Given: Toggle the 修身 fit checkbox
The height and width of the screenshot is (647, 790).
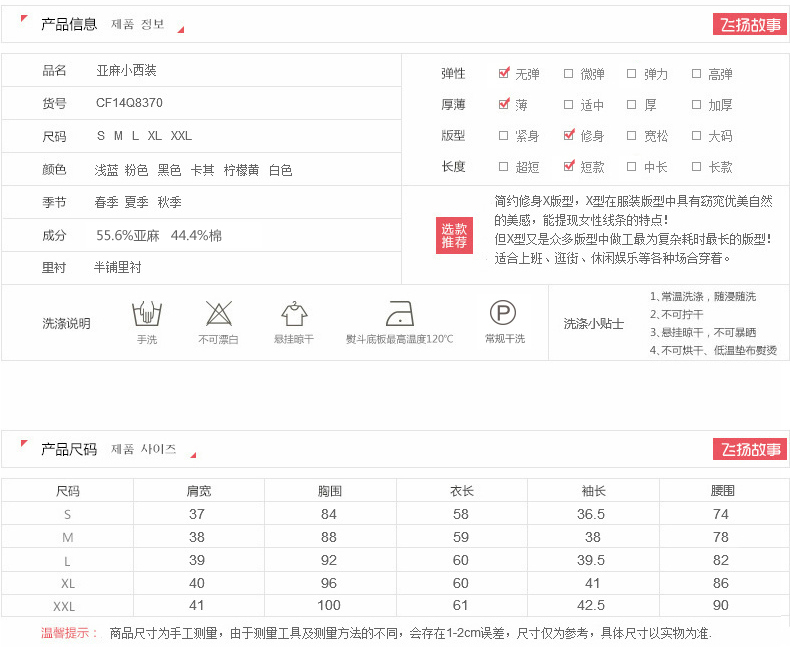Looking at the screenshot, I should coord(569,135).
